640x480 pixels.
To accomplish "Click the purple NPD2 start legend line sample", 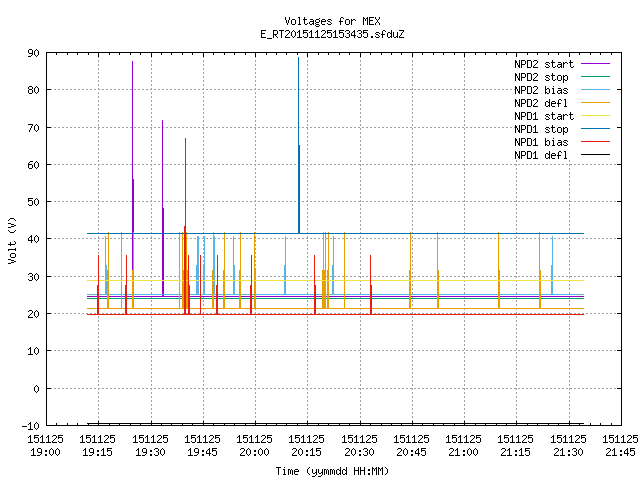I will [x=595, y=64].
